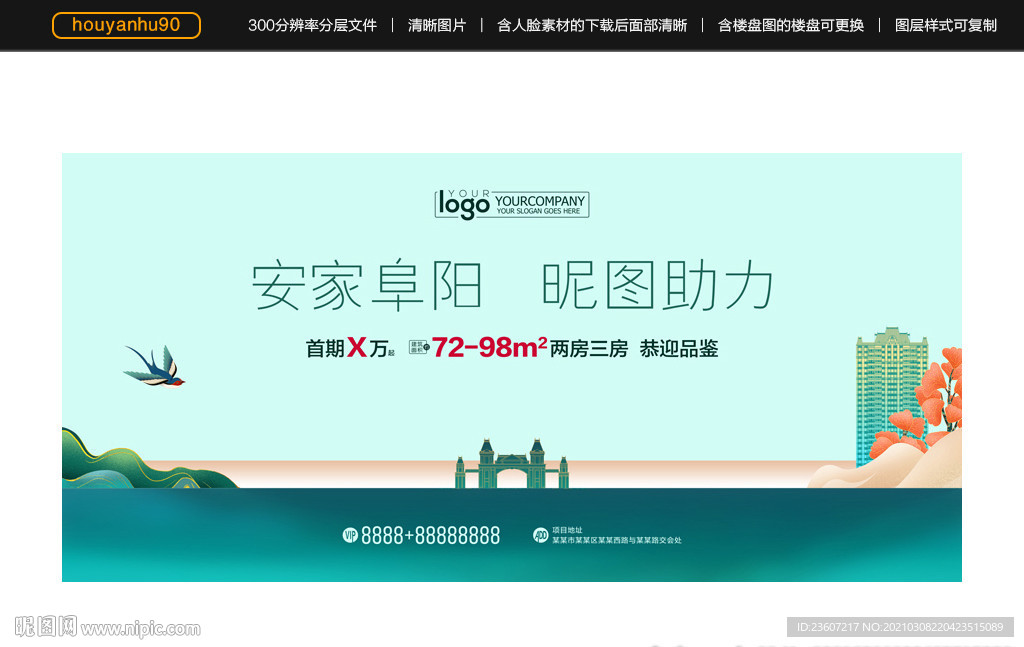Click the 安家阜阳 headline text
The width and height of the screenshot is (1024, 647).
click(x=371, y=283)
